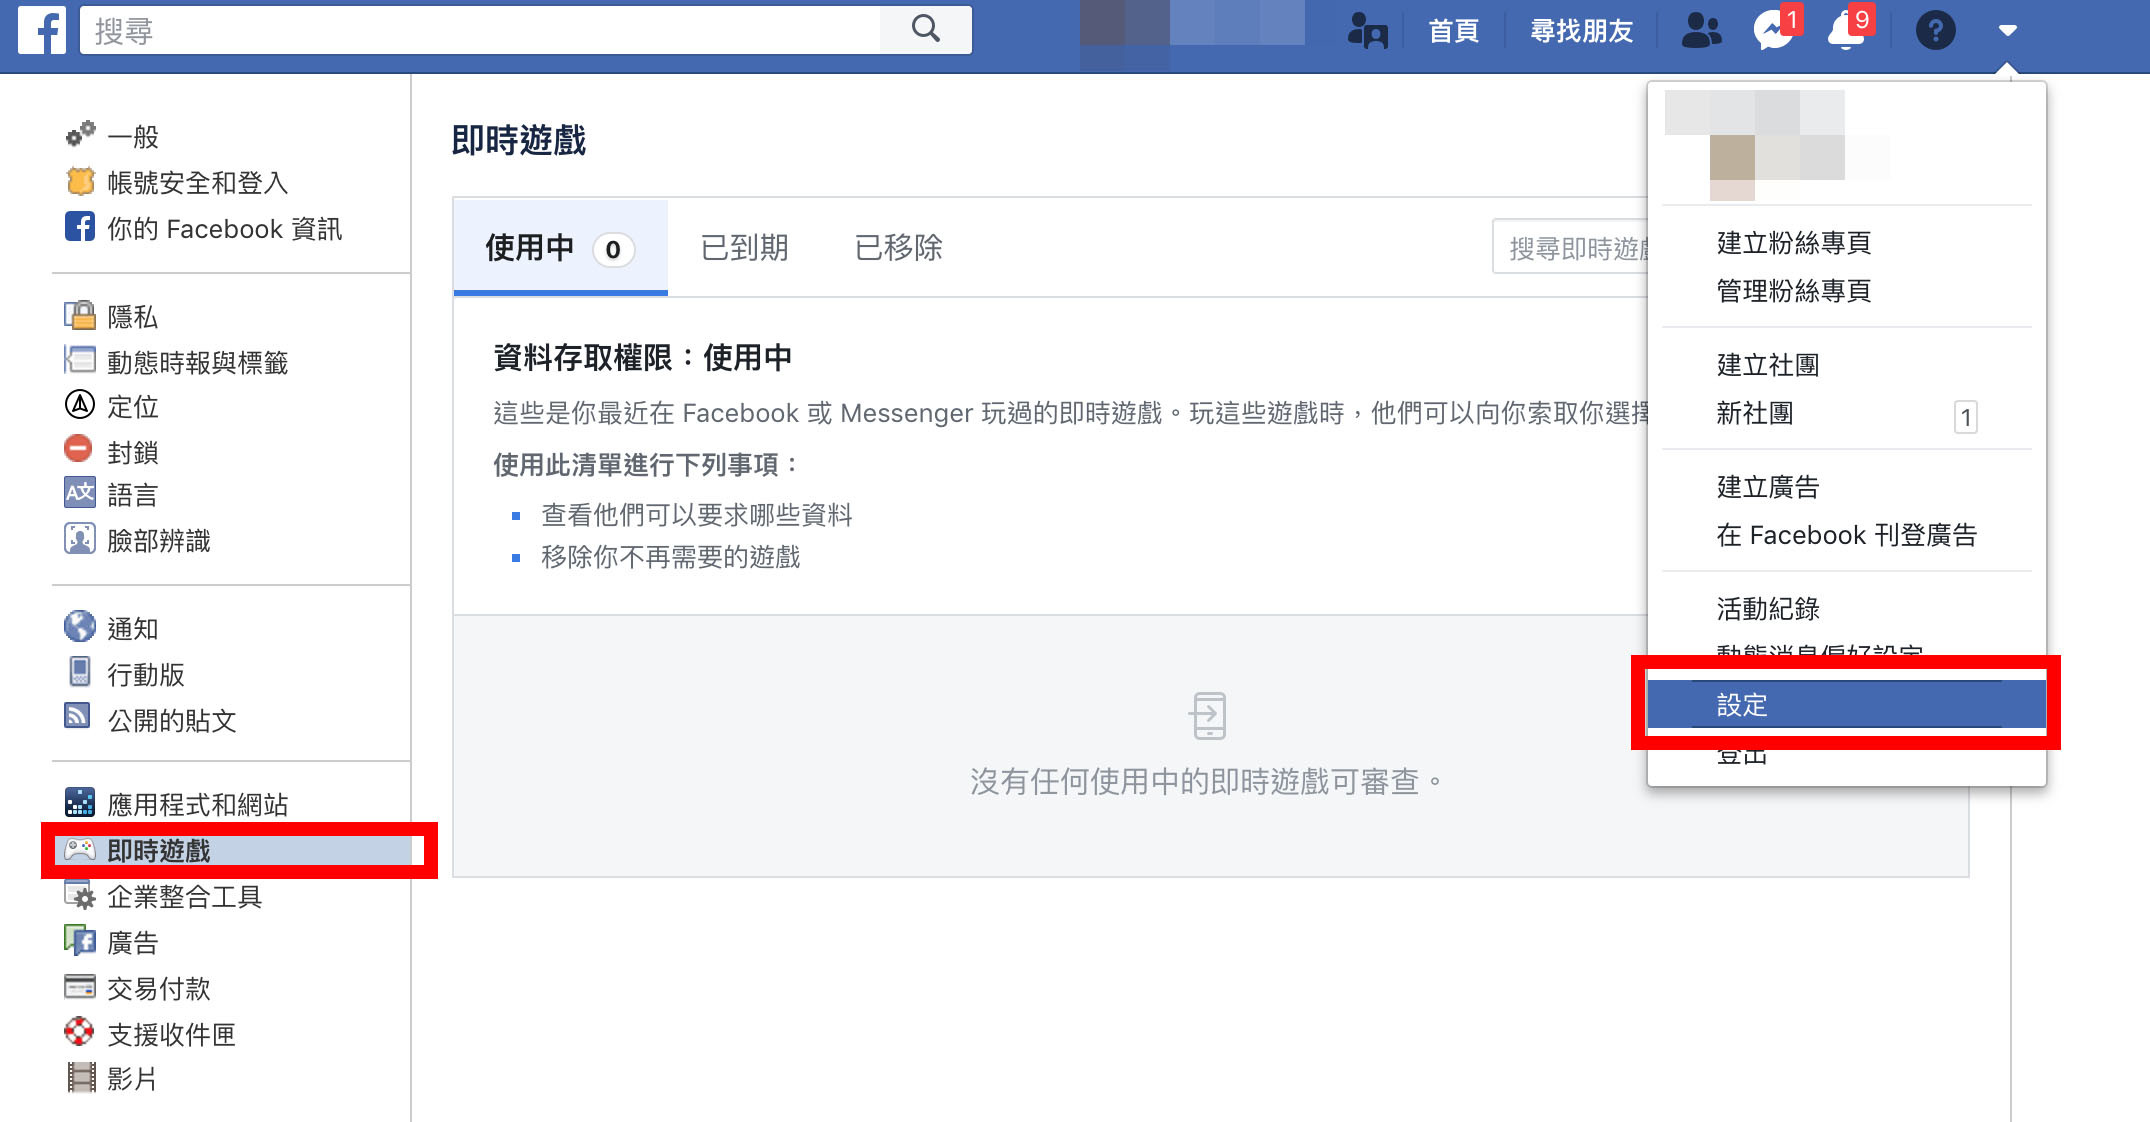Image resolution: width=2150 pixels, height=1122 pixels.
Task: Click the 定位 compass icon
Action: pos(80,405)
